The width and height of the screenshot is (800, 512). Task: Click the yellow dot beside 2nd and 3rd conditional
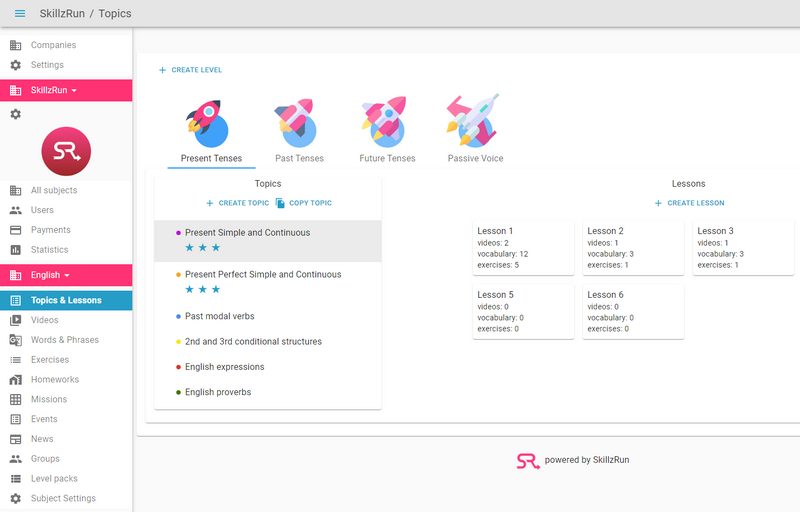click(x=178, y=342)
